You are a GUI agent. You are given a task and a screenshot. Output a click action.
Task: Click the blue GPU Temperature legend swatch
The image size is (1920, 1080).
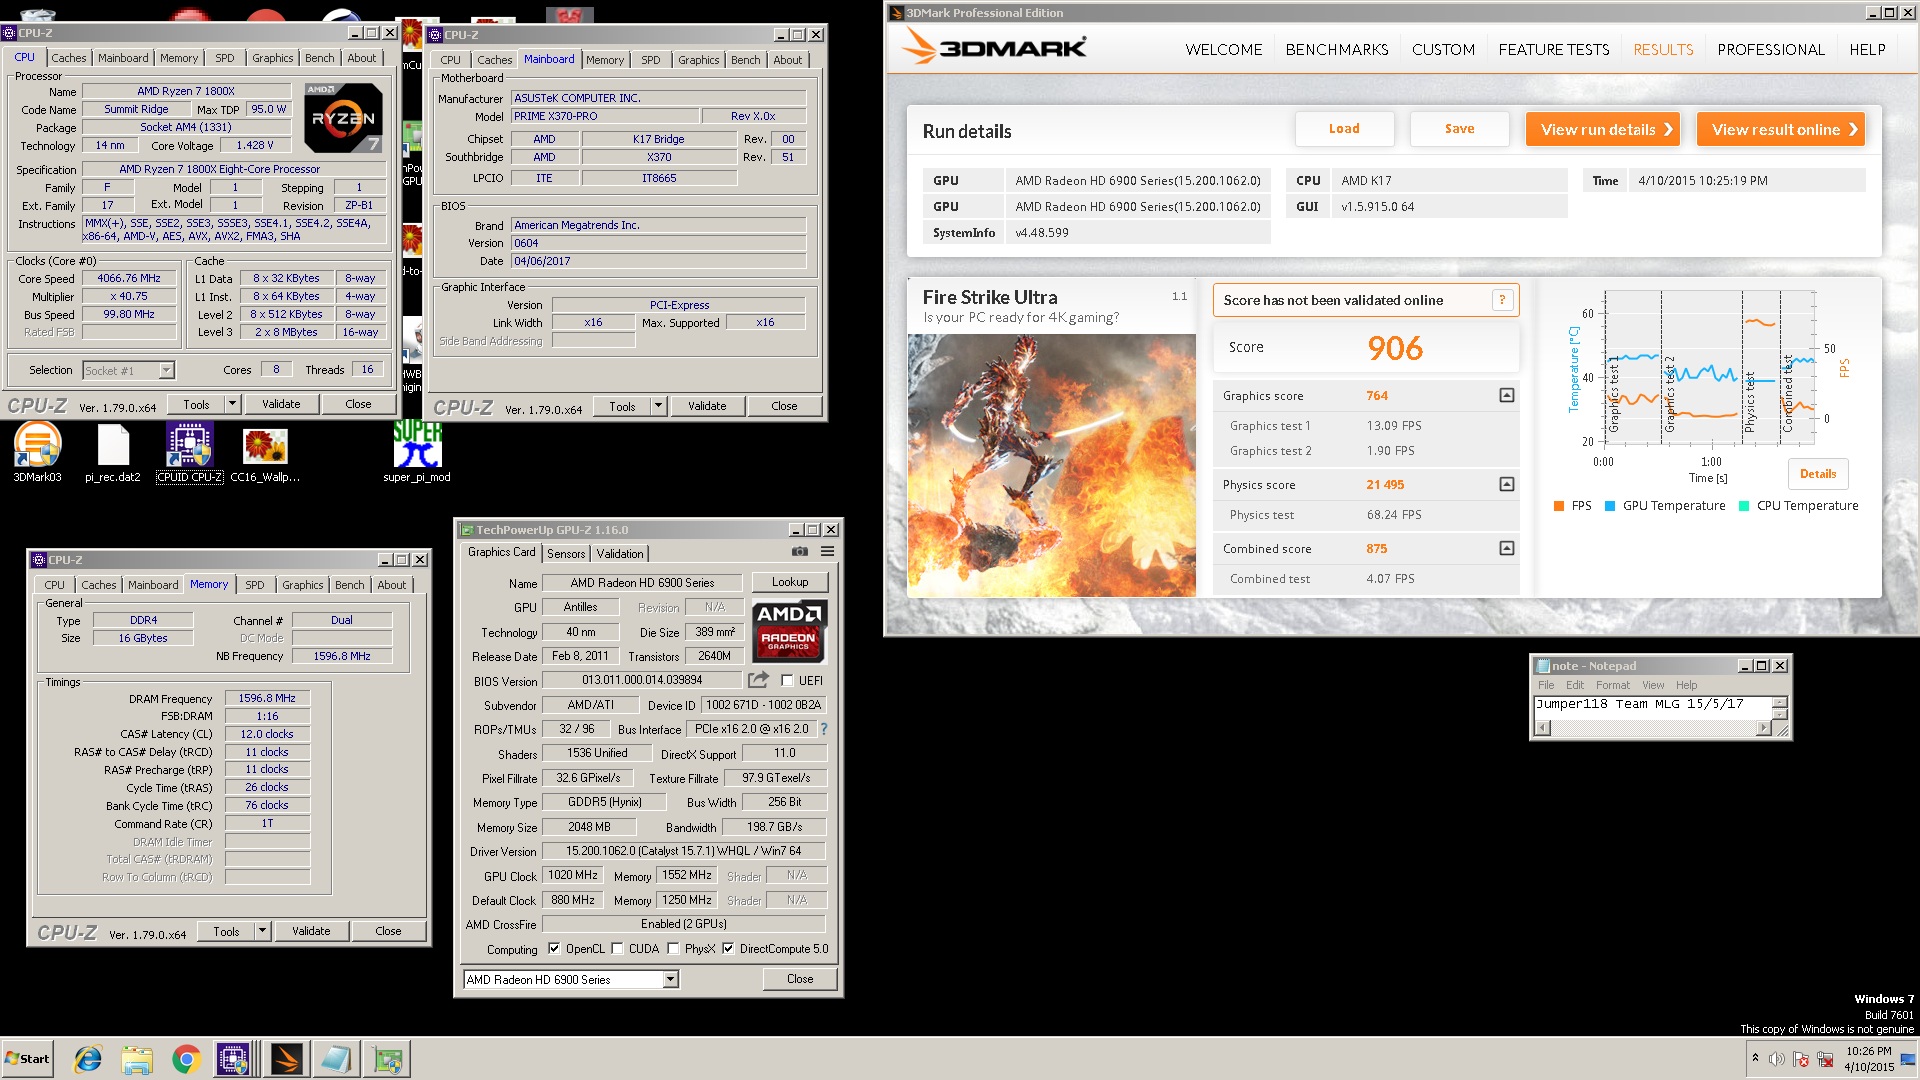(x=1610, y=506)
